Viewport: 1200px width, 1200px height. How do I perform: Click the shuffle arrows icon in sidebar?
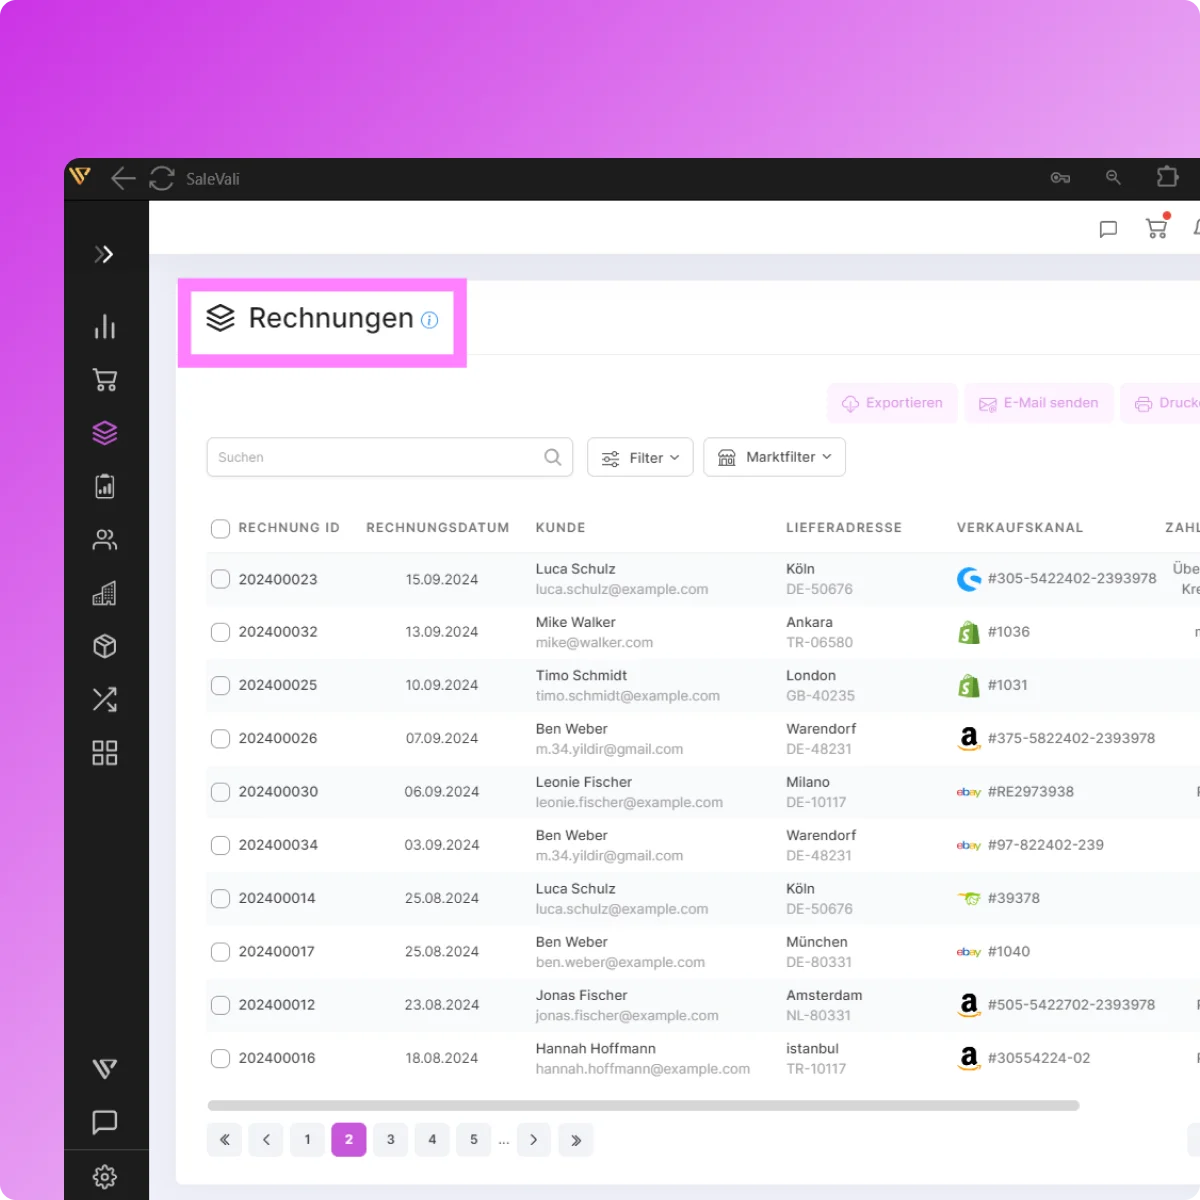click(x=104, y=699)
